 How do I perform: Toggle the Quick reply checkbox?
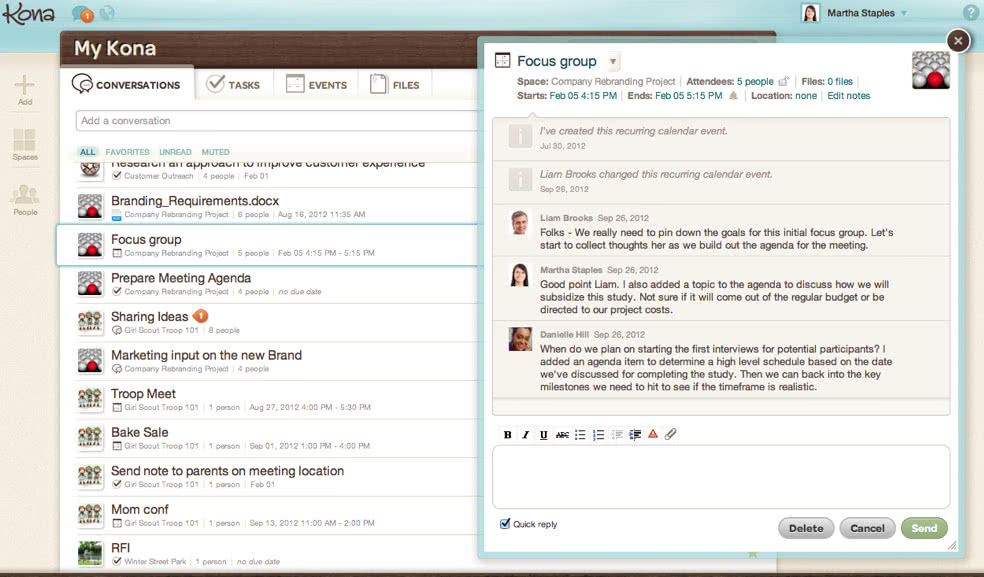coord(505,524)
